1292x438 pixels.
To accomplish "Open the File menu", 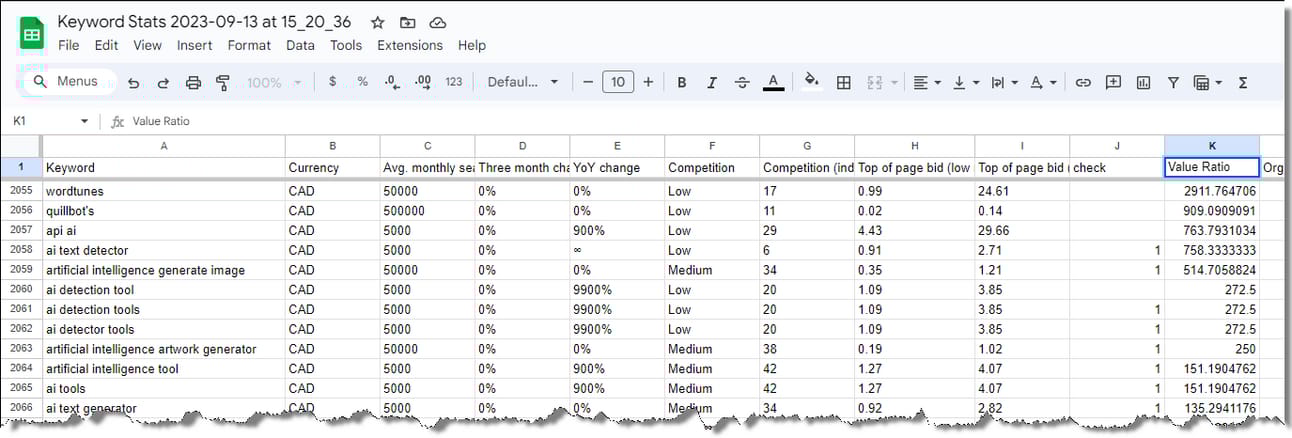I will (x=69, y=45).
